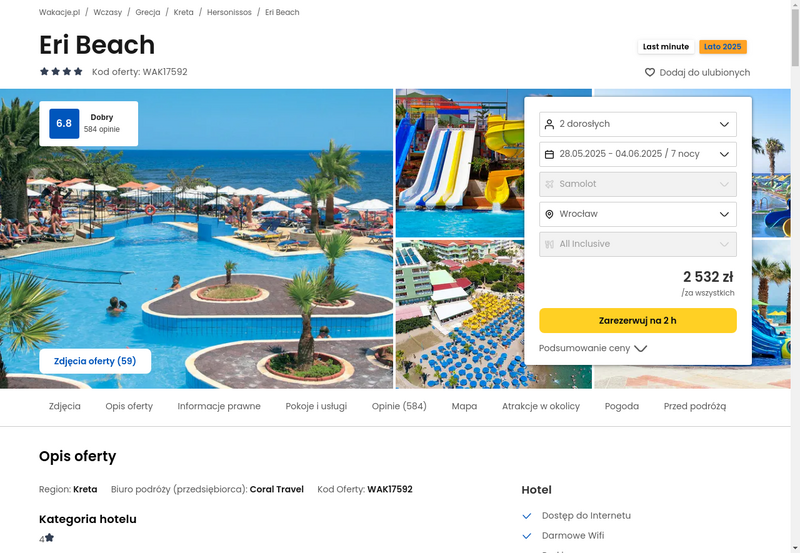
Task: Follow the Hersonissos breadcrumb link
Action: click(229, 12)
